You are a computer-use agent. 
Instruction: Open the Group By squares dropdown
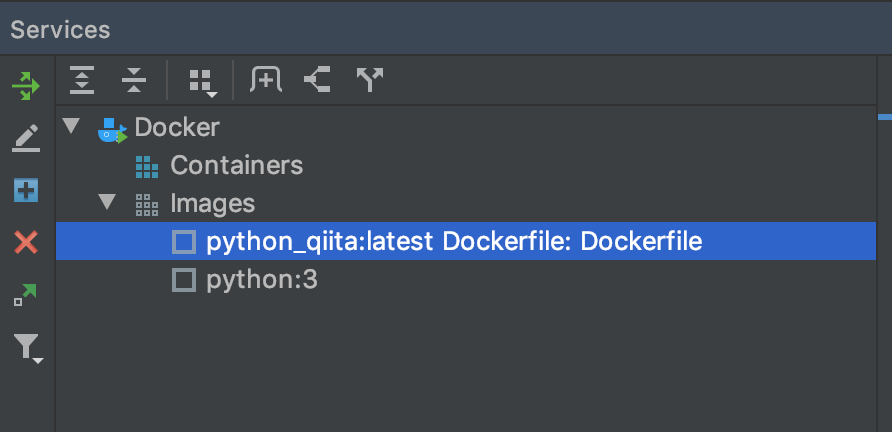203,83
